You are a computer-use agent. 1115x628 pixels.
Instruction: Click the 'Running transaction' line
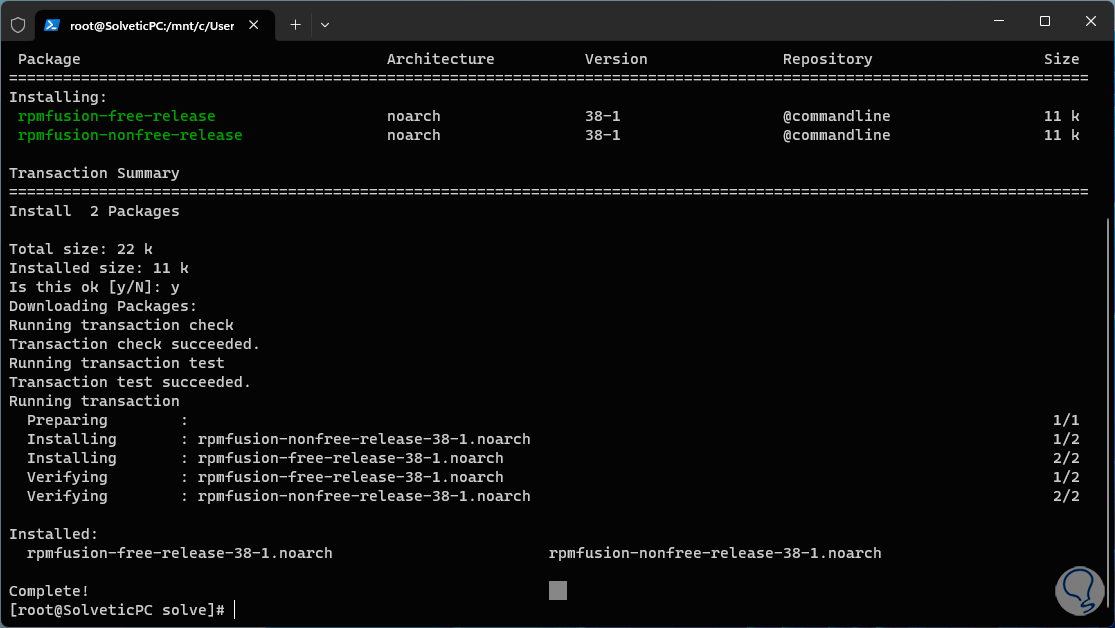coord(94,401)
